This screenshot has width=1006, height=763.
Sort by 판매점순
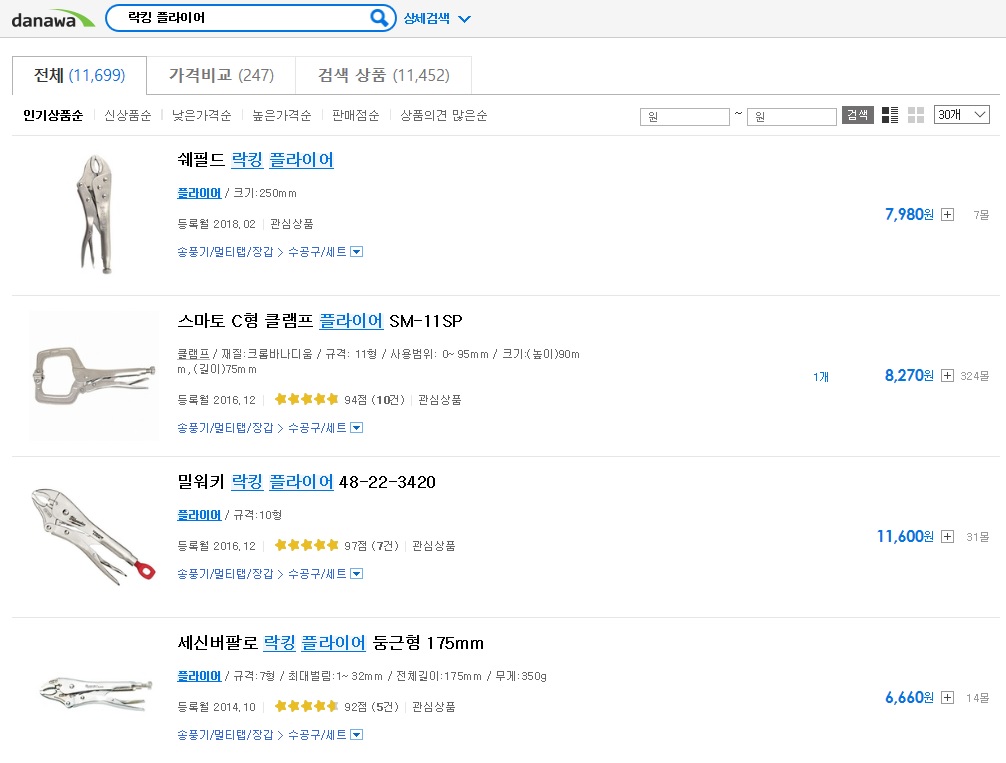pos(355,116)
